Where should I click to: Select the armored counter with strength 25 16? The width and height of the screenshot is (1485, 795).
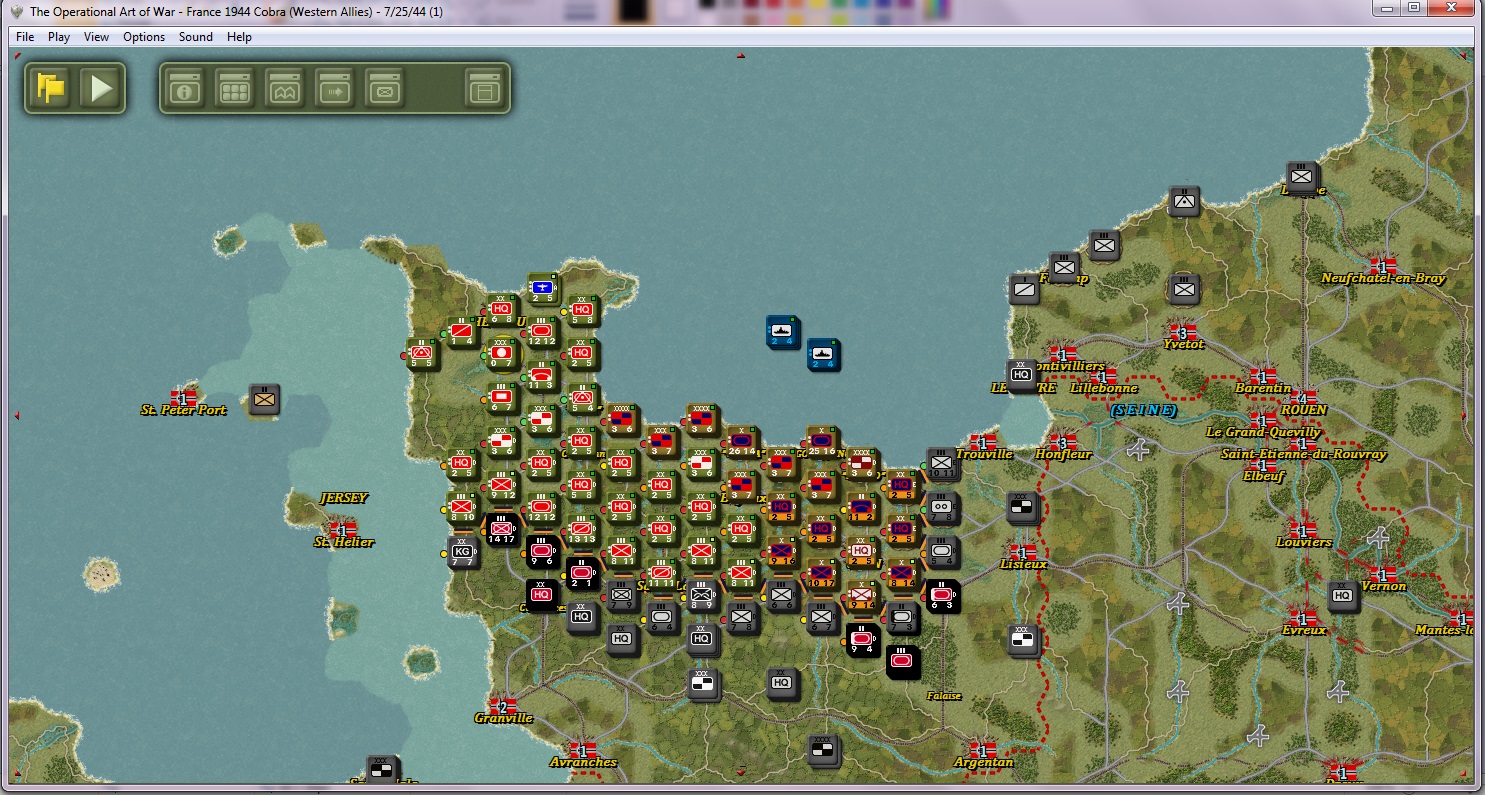point(822,442)
